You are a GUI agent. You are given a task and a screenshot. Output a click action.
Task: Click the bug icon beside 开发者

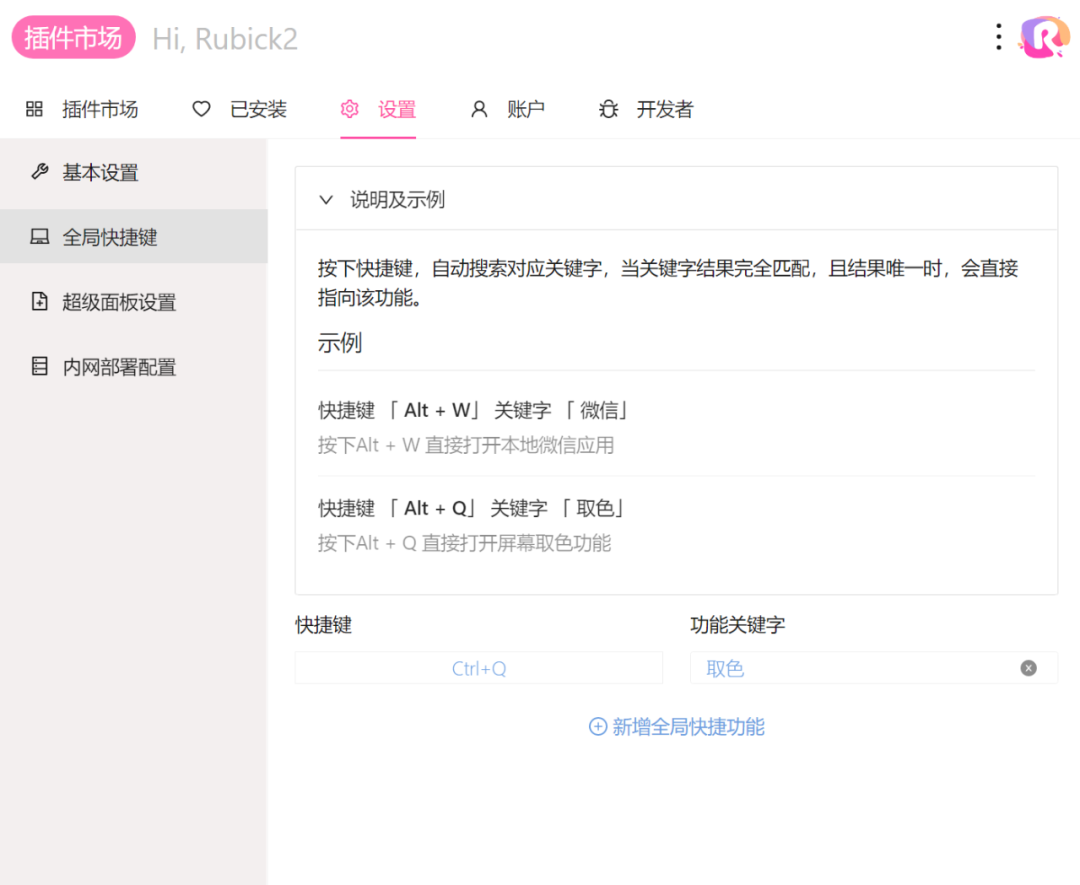tap(608, 109)
